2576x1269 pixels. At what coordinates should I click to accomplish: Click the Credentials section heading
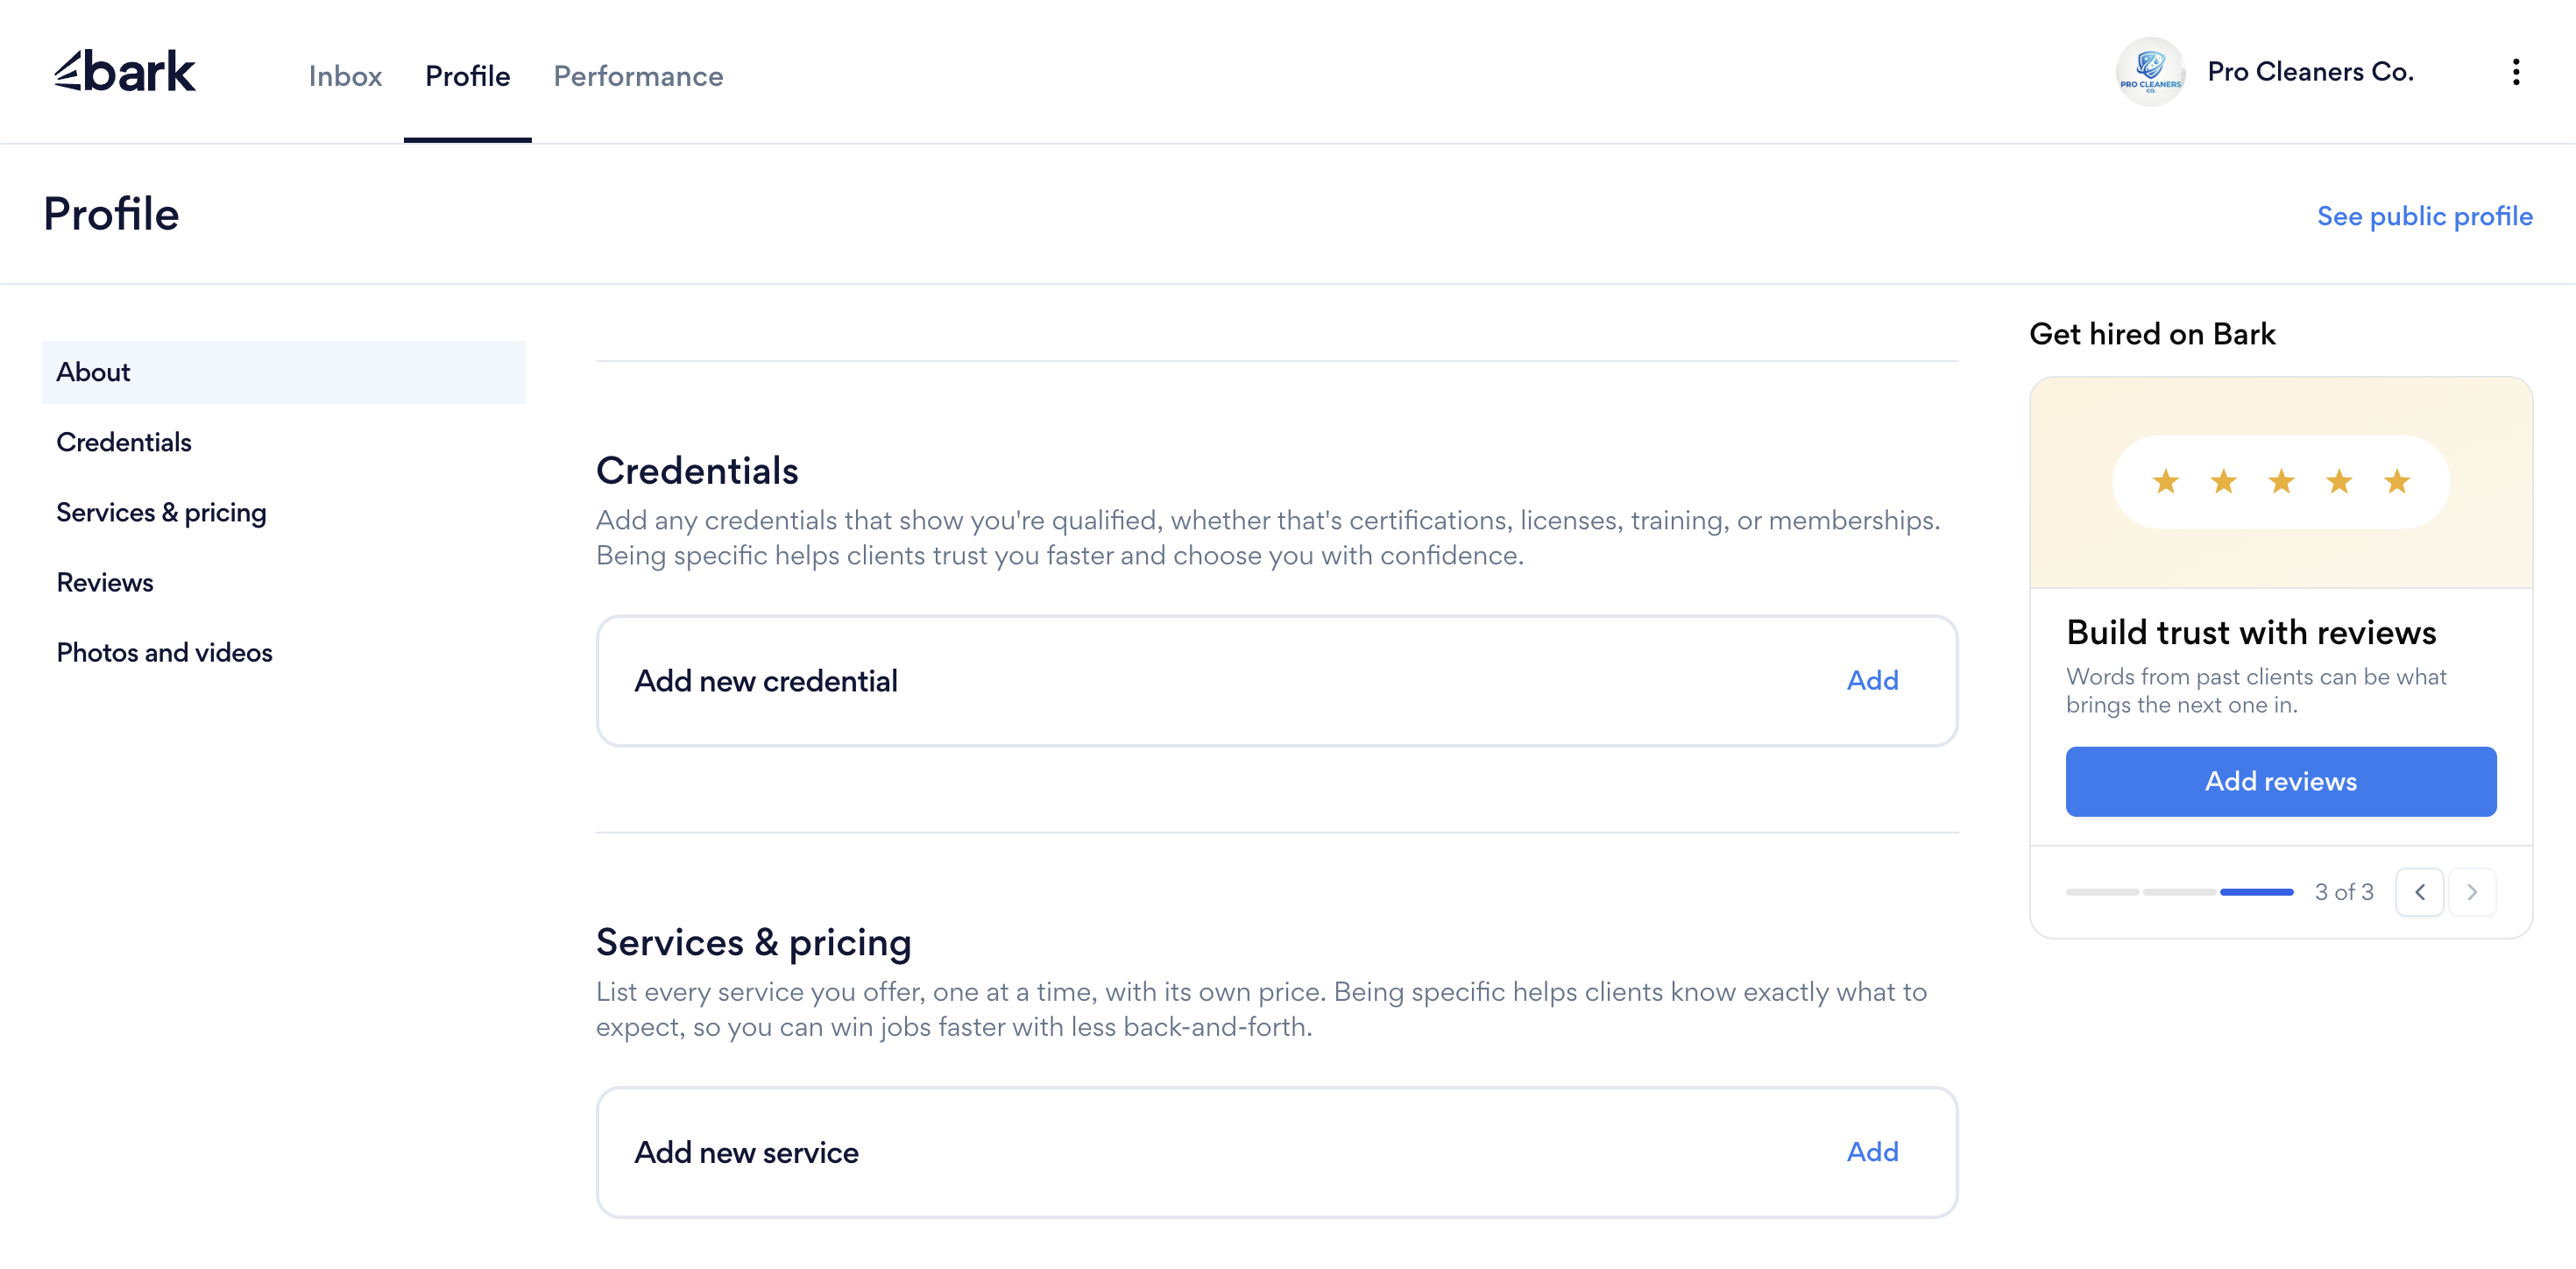pyautogui.click(x=697, y=471)
